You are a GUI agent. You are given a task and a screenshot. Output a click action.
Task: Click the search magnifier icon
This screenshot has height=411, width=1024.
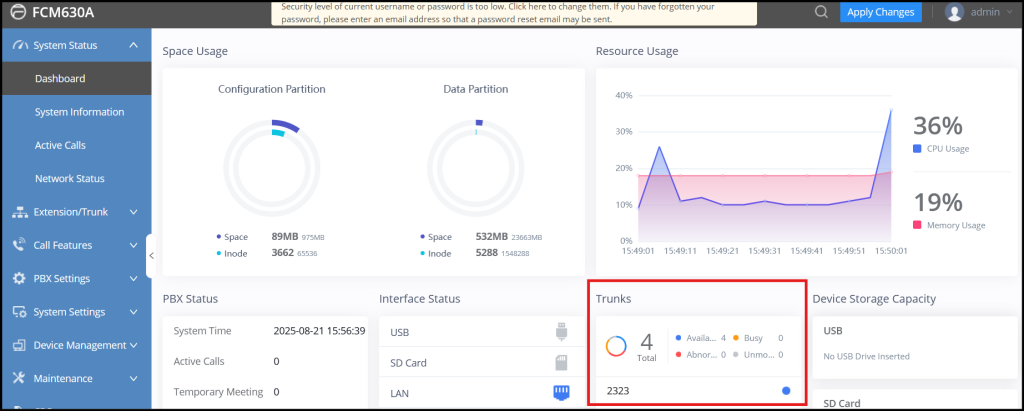point(821,12)
